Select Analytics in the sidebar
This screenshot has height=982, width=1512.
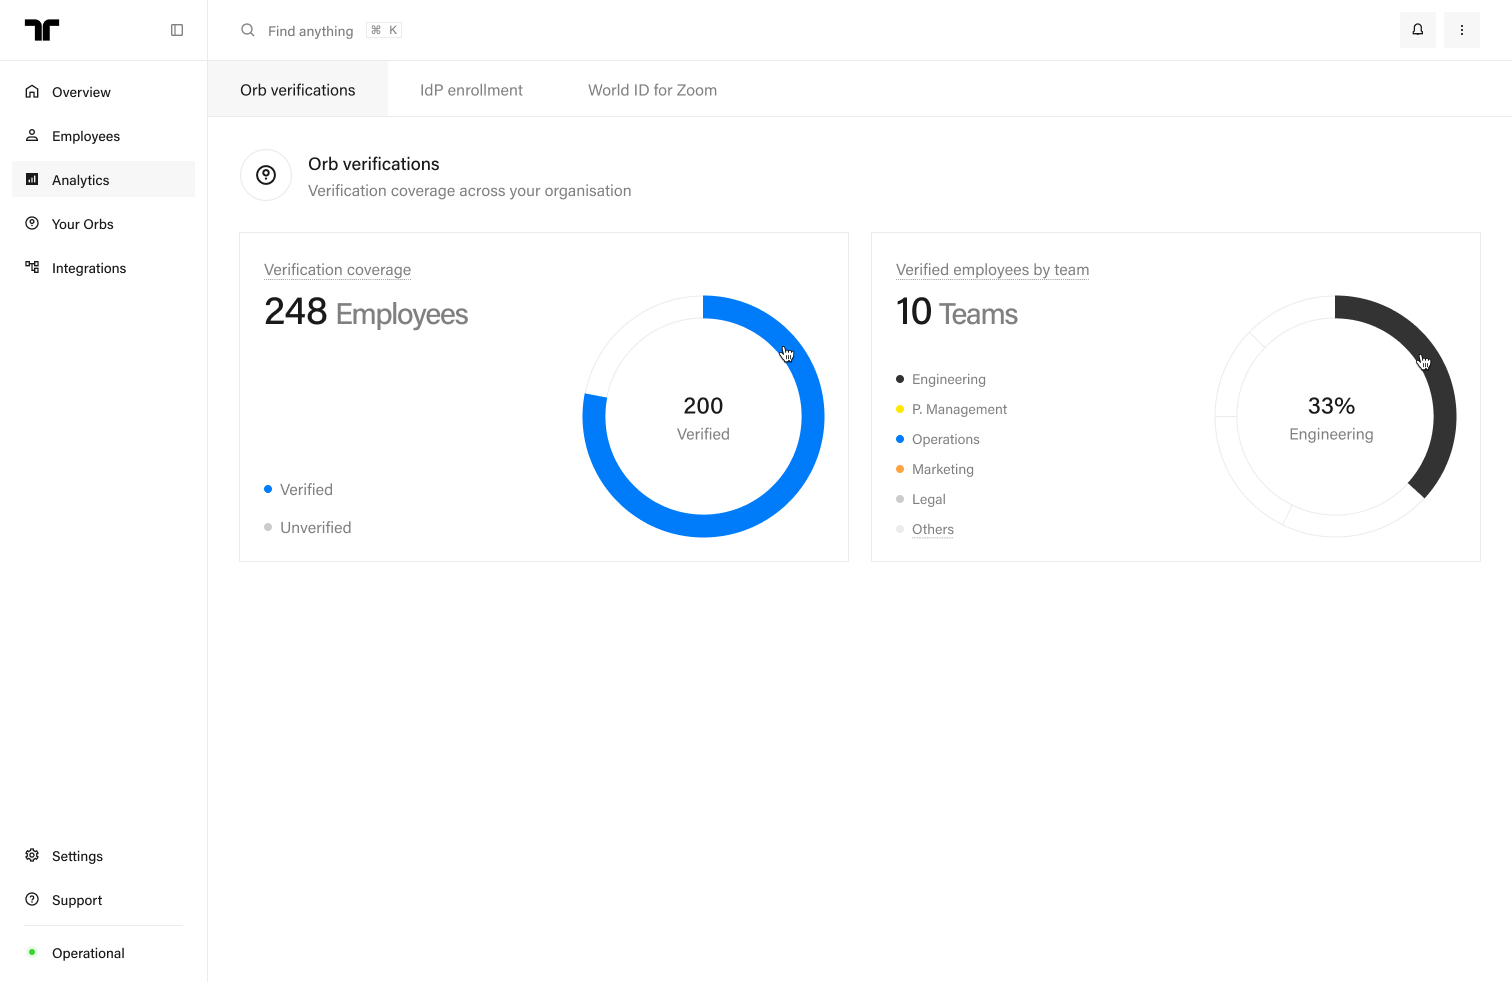click(x=103, y=180)
